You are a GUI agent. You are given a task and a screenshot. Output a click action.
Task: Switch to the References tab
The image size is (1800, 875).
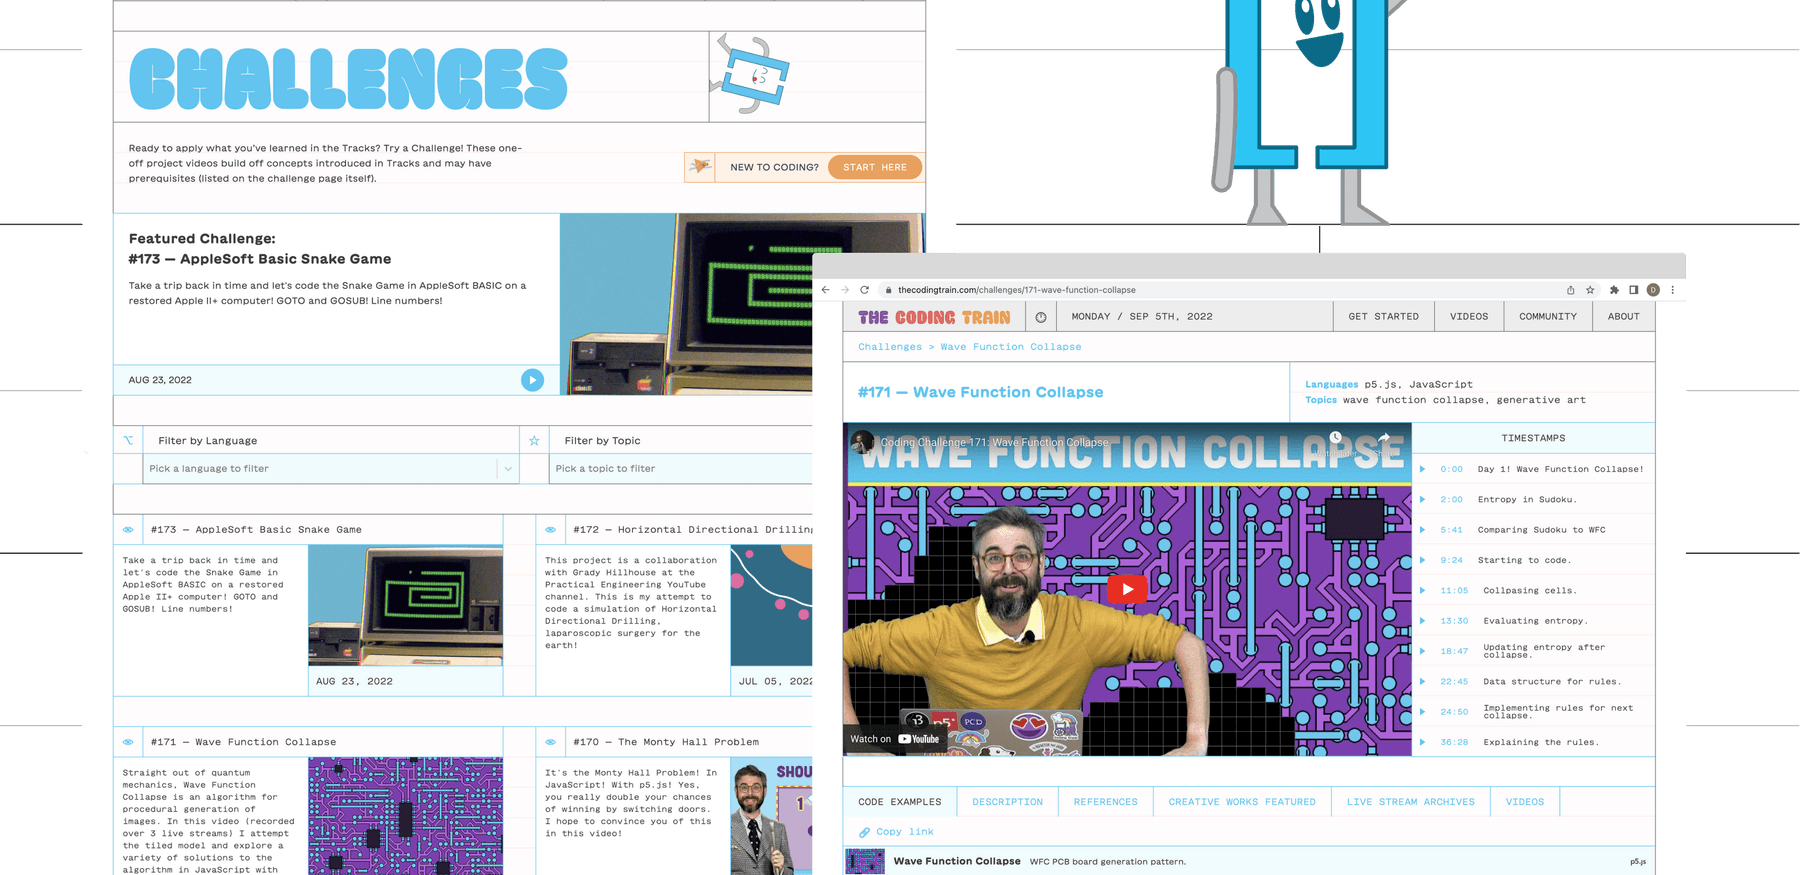[1105, 802]
